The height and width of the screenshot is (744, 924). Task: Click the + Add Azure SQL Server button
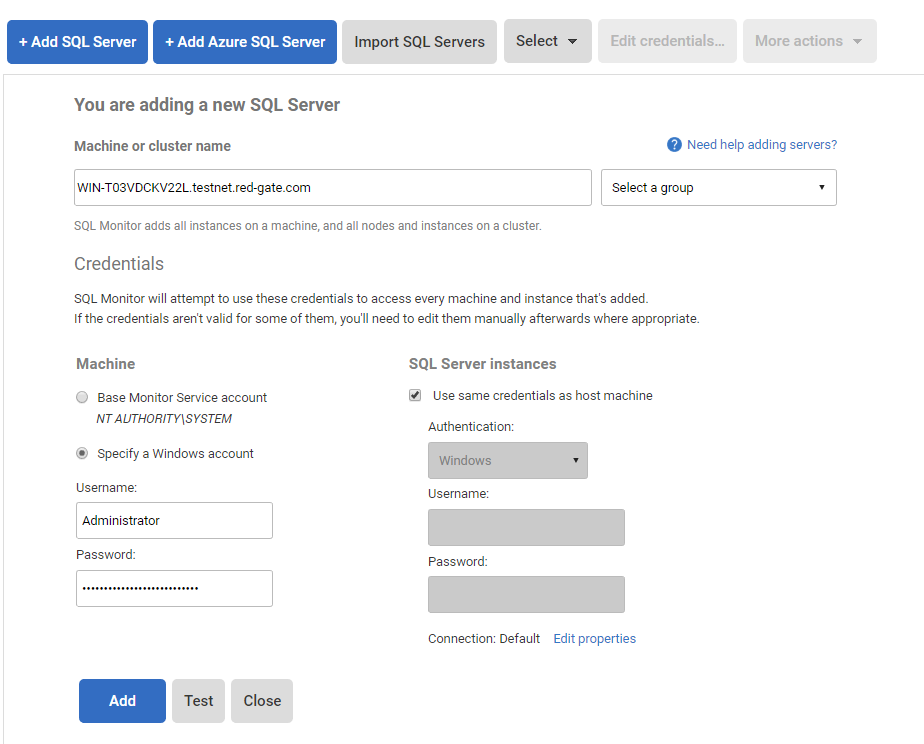pyautogui.click(x=245, y=42)
